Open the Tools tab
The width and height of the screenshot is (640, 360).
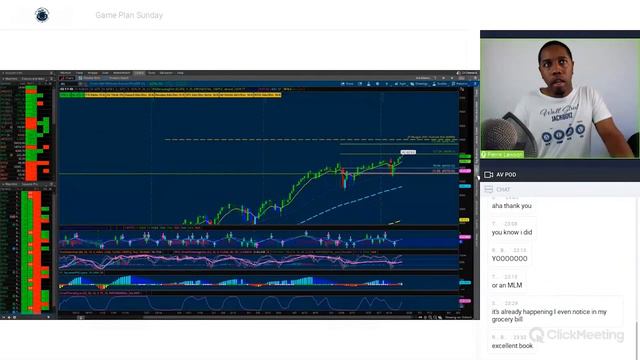(151, 73)
